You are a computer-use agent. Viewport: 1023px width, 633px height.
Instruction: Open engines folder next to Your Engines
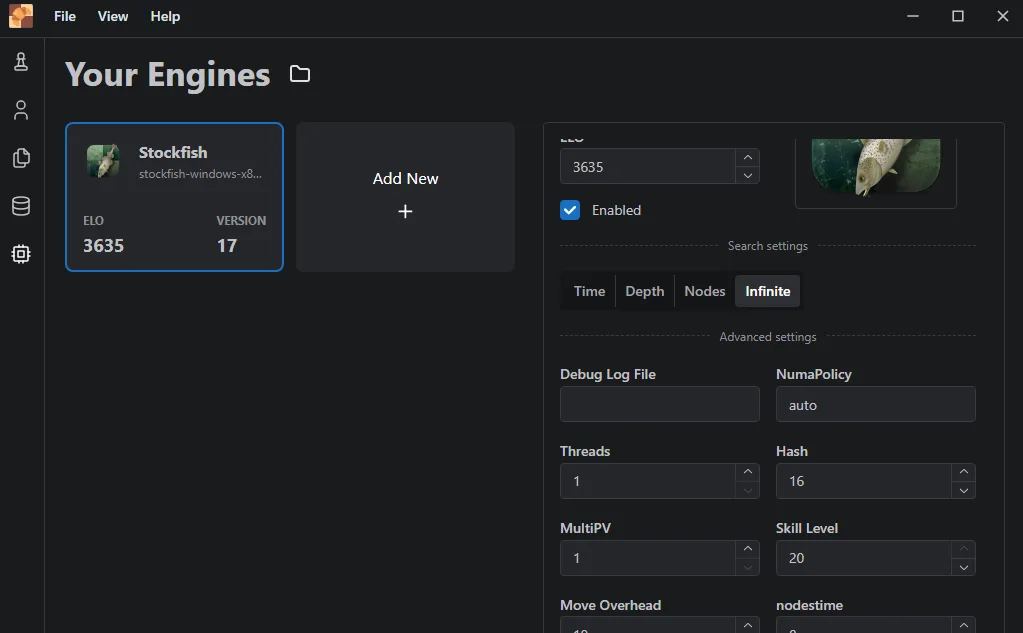pos(299,74)
